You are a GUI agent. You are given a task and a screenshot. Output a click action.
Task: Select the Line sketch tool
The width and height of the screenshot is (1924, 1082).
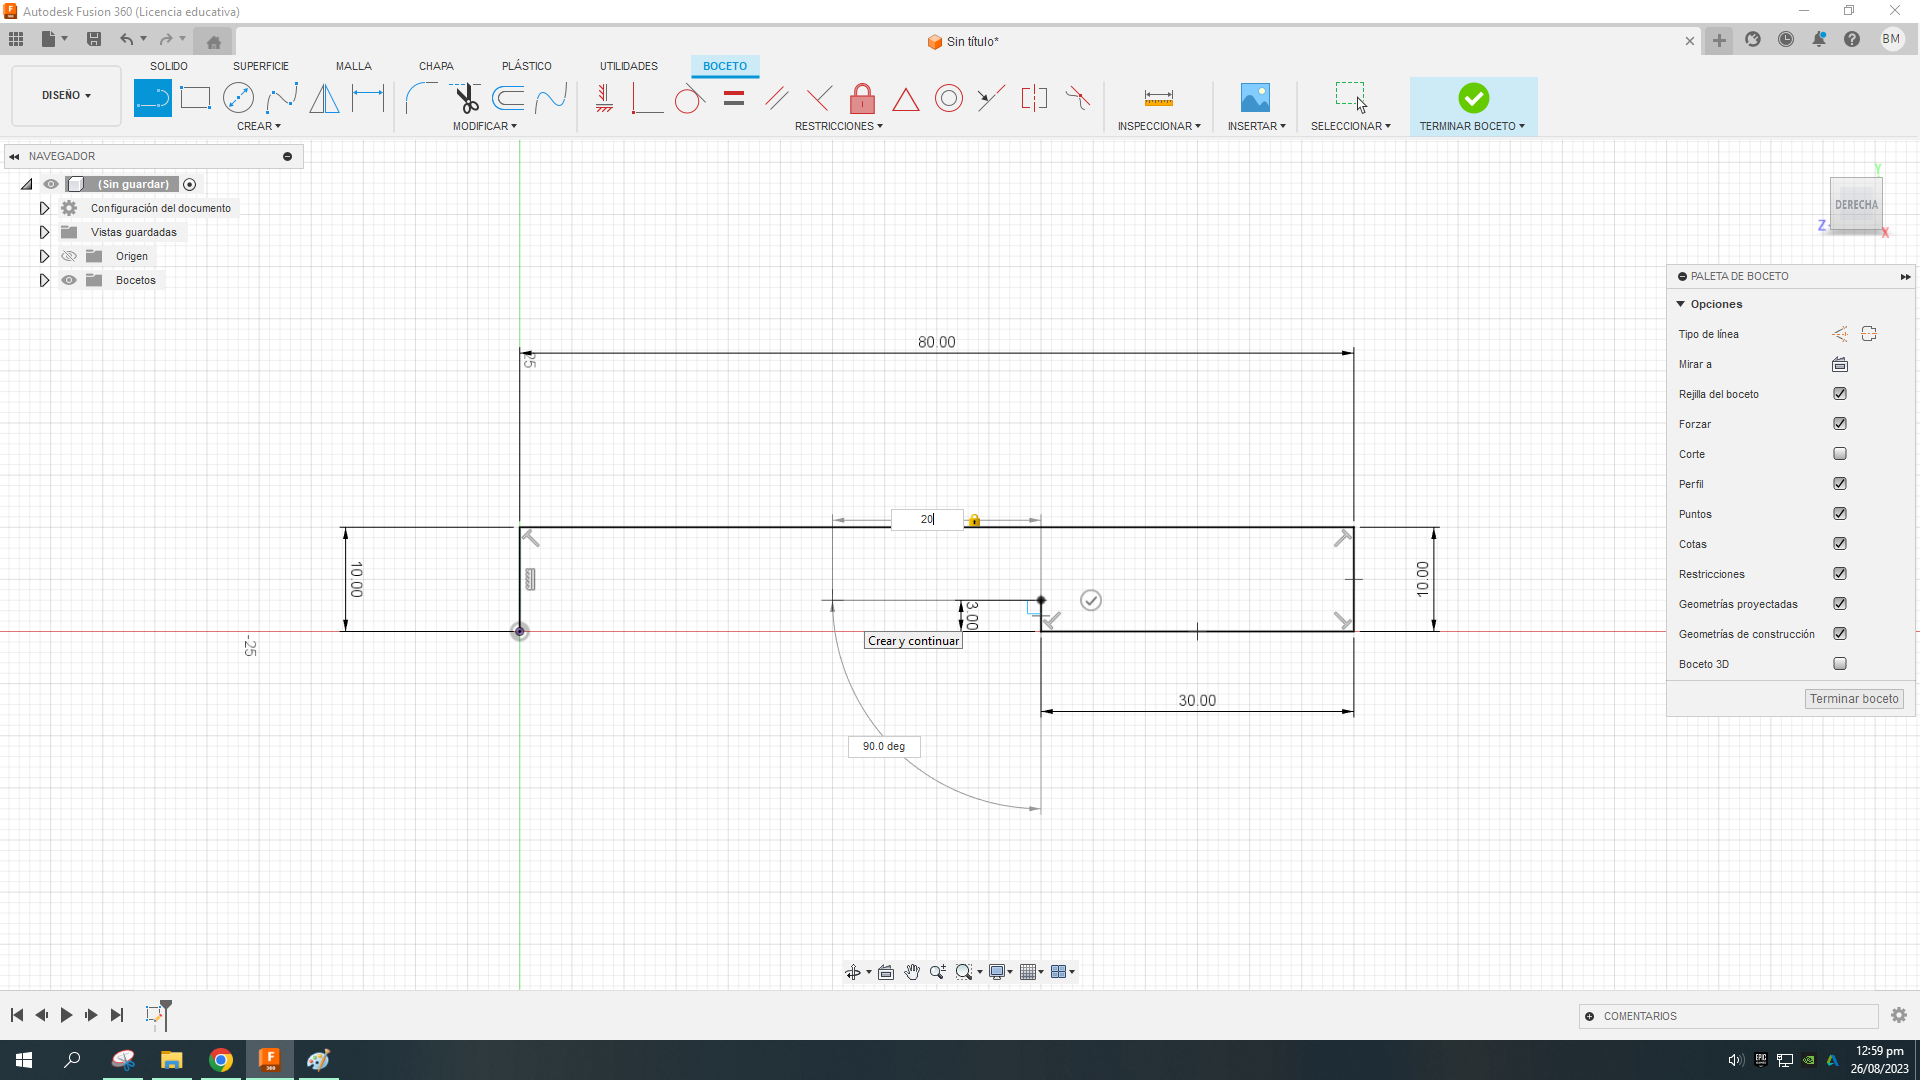pos(152,98)
